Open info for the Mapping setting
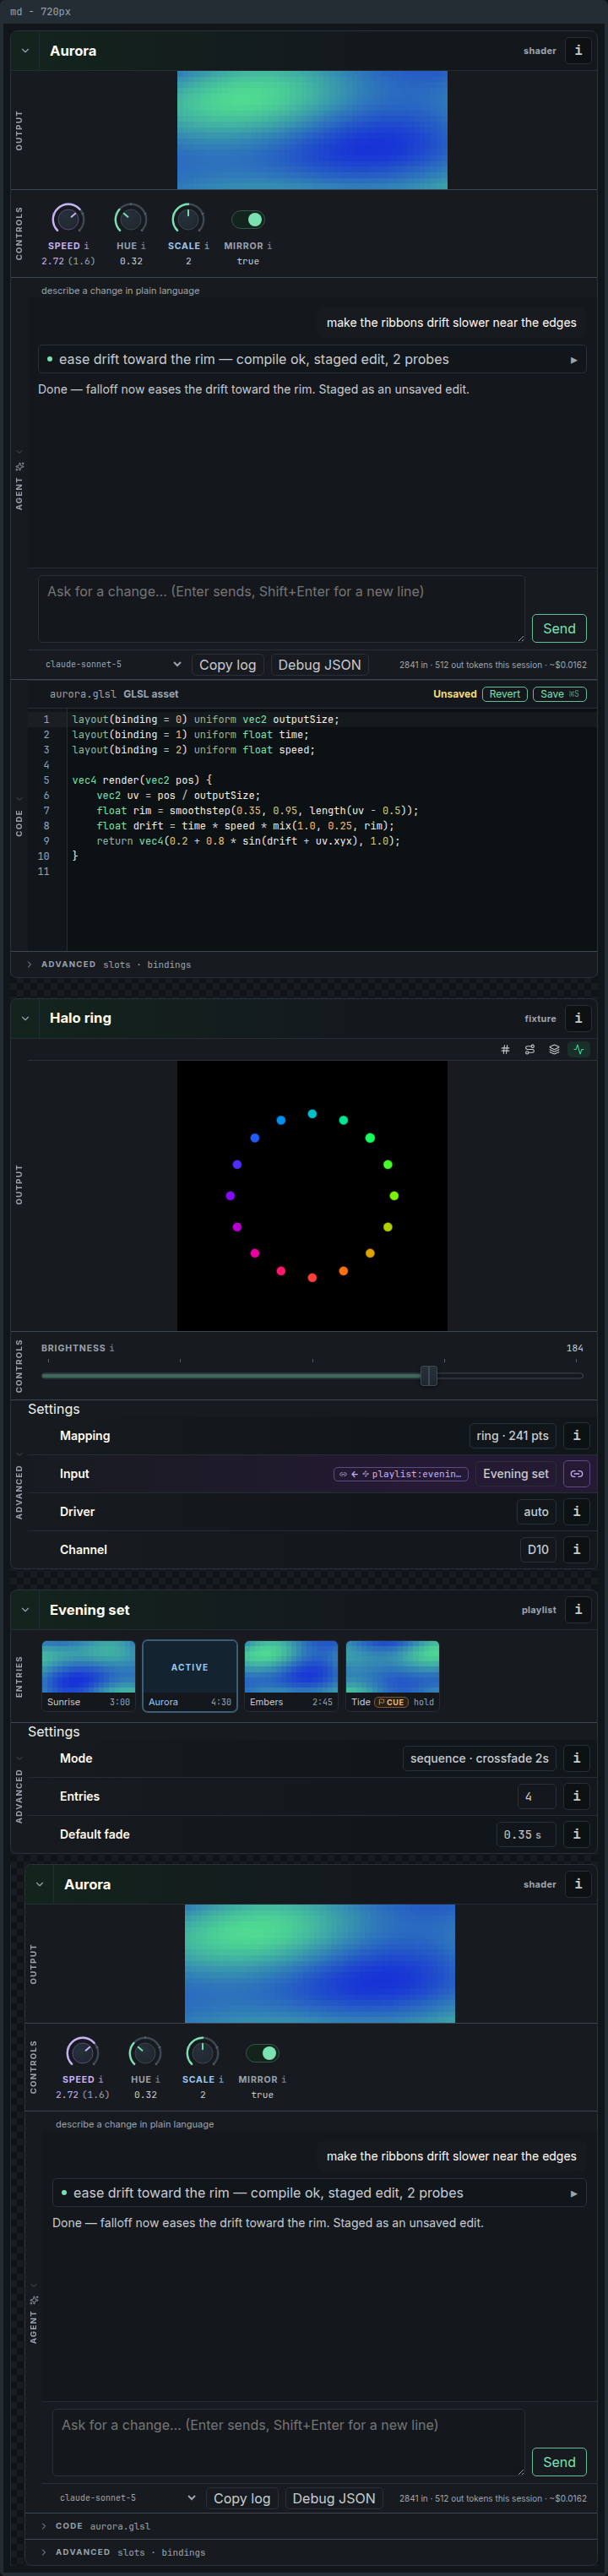 (577, 1436)
